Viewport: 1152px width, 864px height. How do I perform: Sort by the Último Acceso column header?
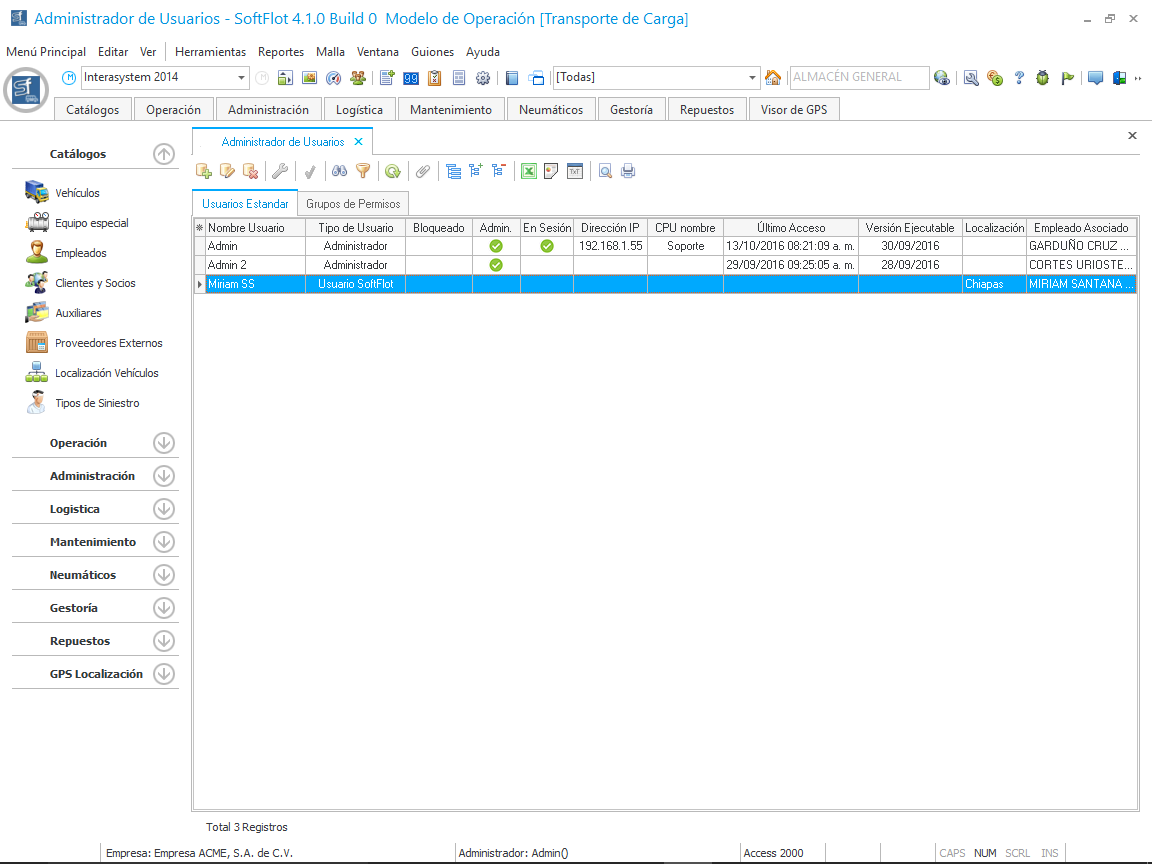pyautogui.click(x=791, y=228)
